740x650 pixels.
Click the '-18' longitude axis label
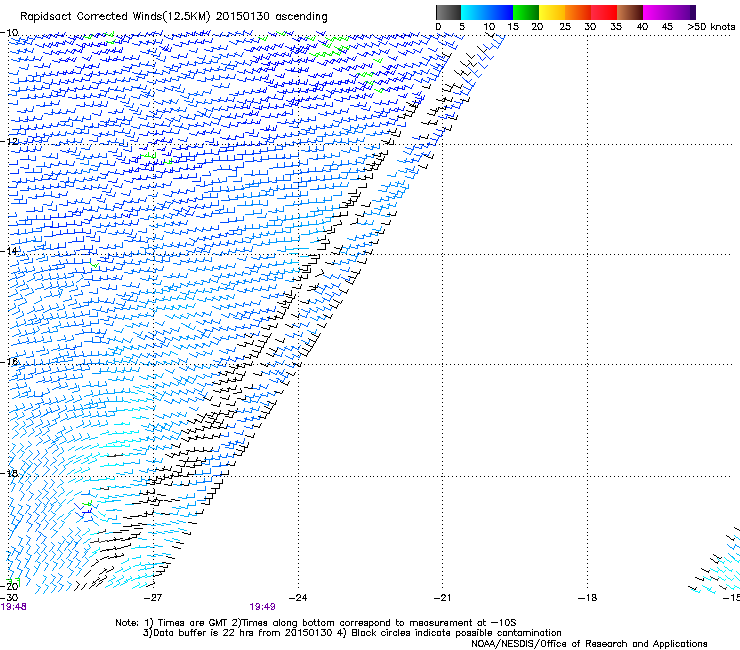(x=587, y=598)
